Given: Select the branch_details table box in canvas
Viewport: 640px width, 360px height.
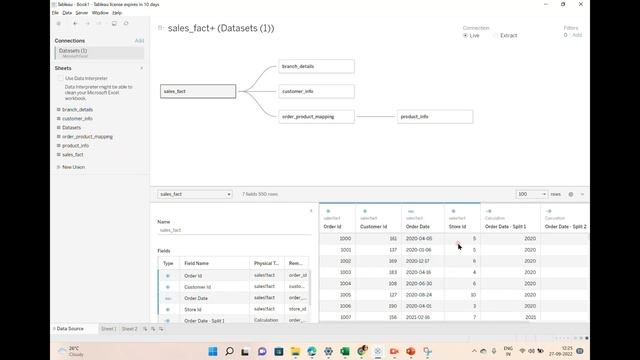Looking at the screenshot, I should coord(316,66).
